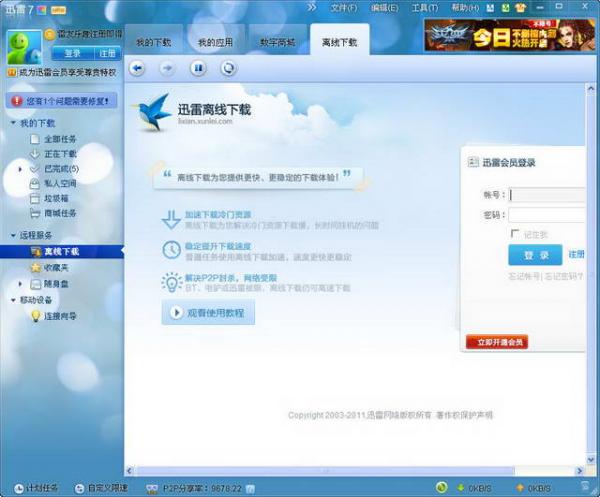Click the red 立即开通会员 button
Image resolution: width=600 pixels, height=497 pixels.
pos(497,342)
